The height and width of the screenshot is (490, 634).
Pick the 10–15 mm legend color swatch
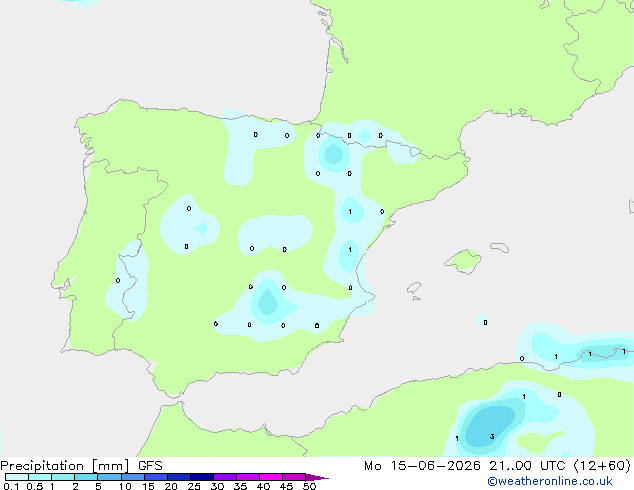pyautogui.click(x=133, y=477)
